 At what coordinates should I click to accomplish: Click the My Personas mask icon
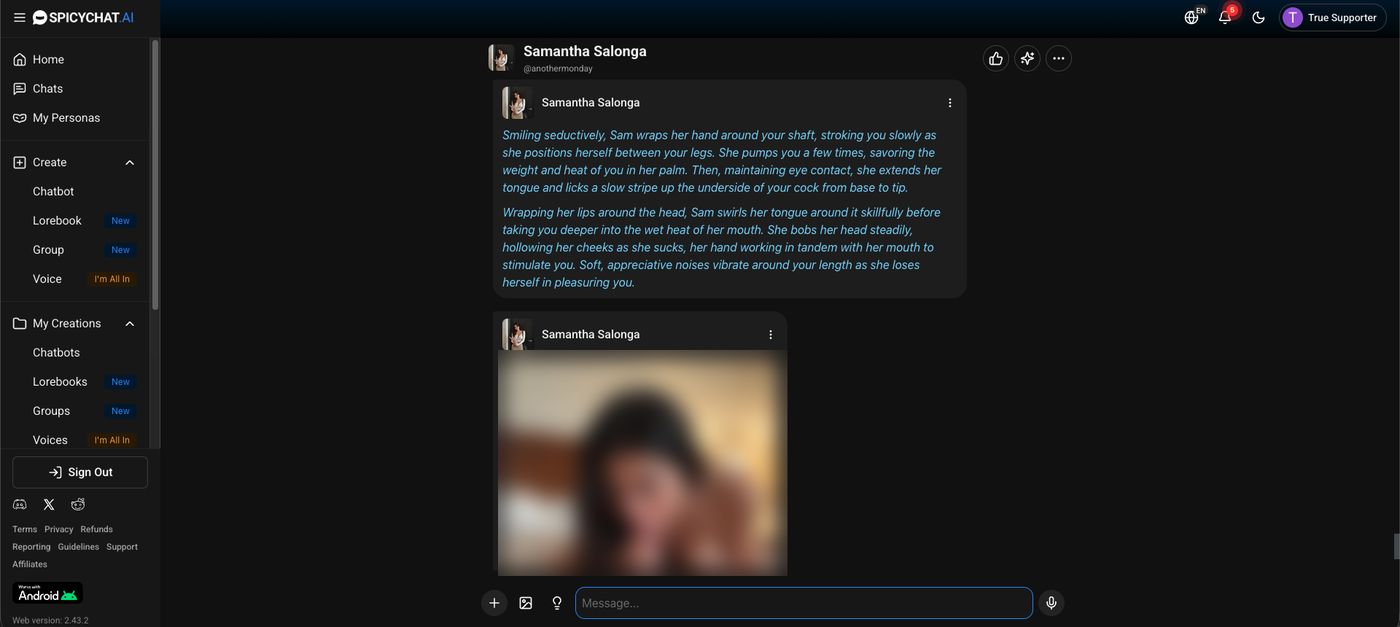click(x=19, y=118)
